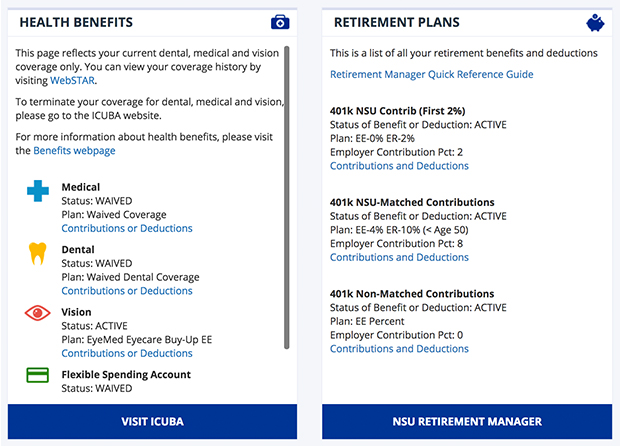Open the Benefits webpage link
620x446 pixels.
point(74,151)
